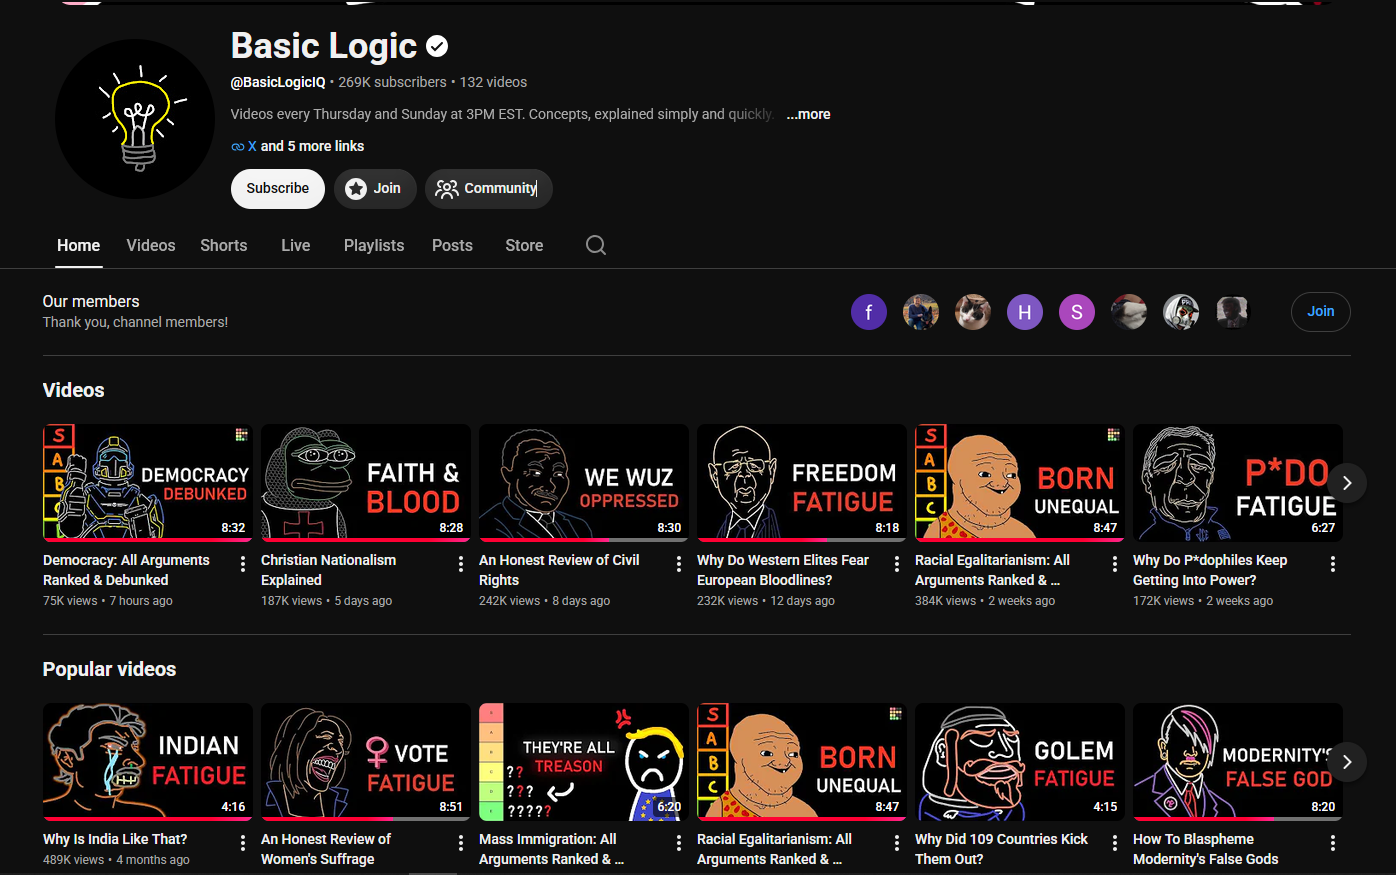Open options for Western Elites Fear video
Image resolution: width=1396 pixels, height=875 pixels.
point(897,564)
